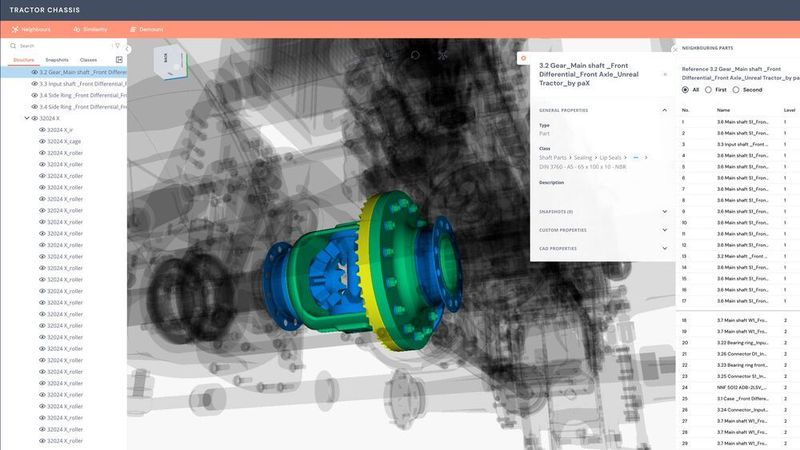Open the Sealing class link
This screenshot has width=800, height=450.
click(x=583, y=158)
